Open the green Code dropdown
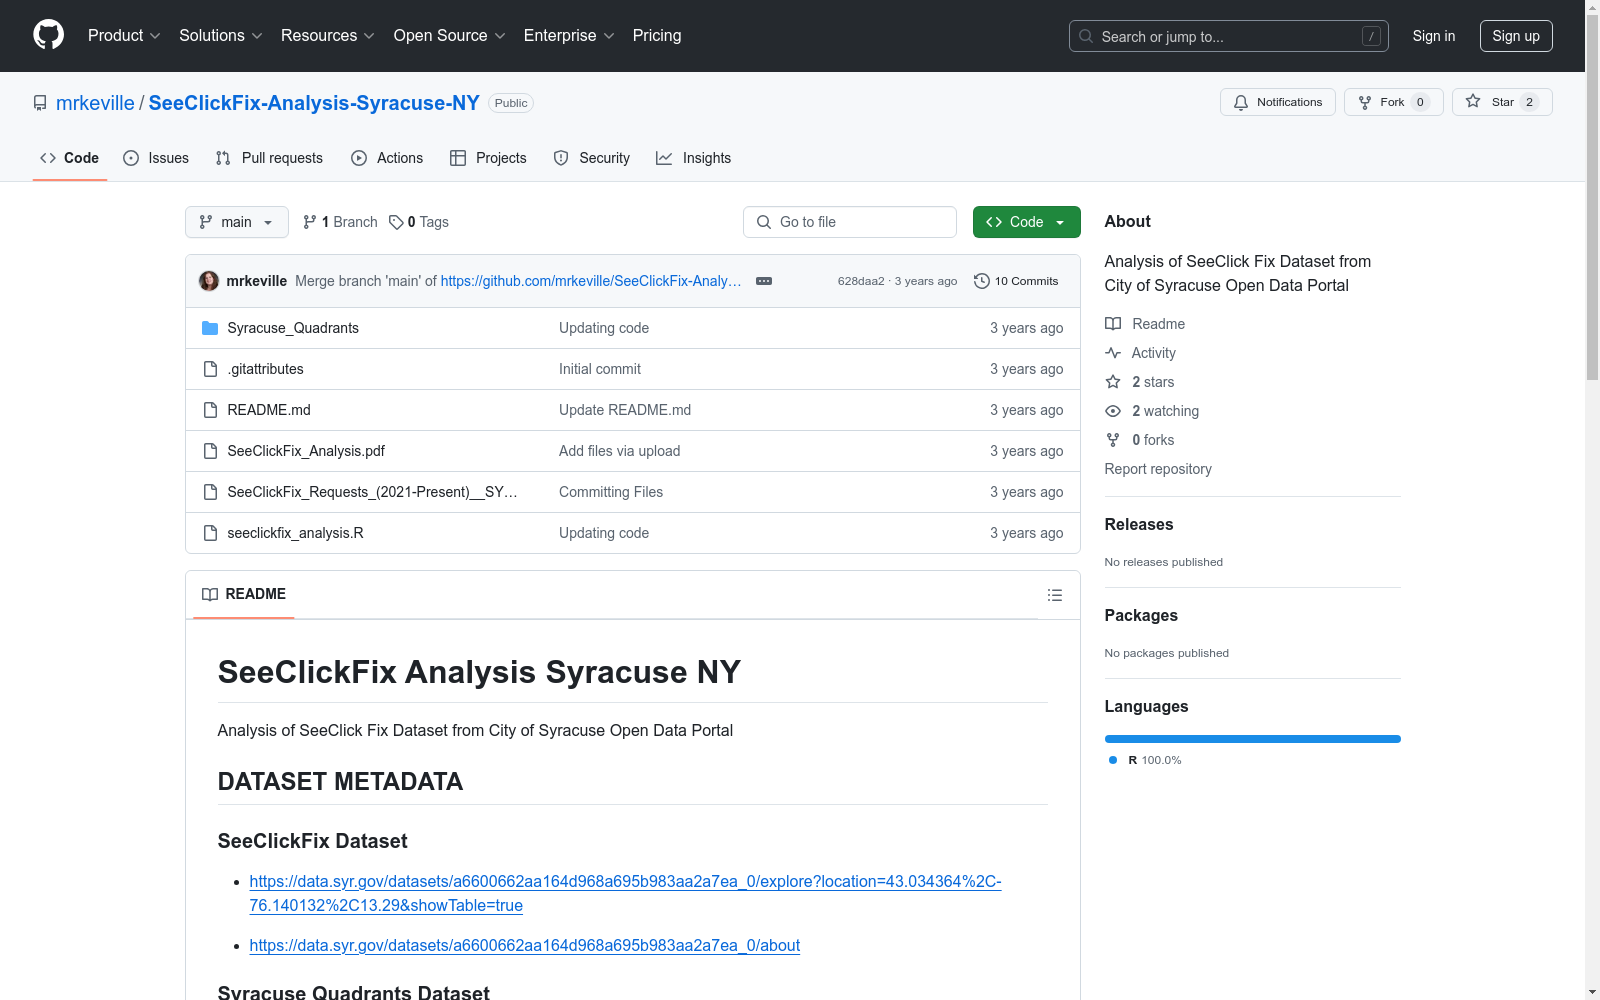The height and width of the screenshot is (1000, 1600). click(x=1026, y=222)
